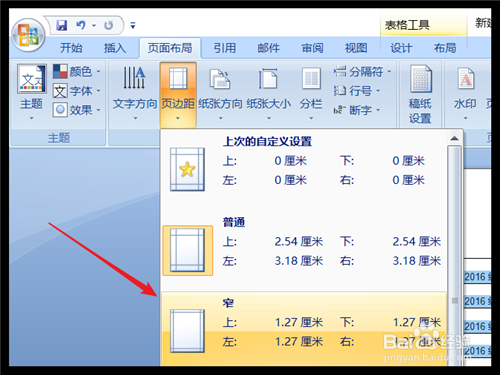
Task: Click the 断字 hyphenation icon
Action: tap(340, 110)
